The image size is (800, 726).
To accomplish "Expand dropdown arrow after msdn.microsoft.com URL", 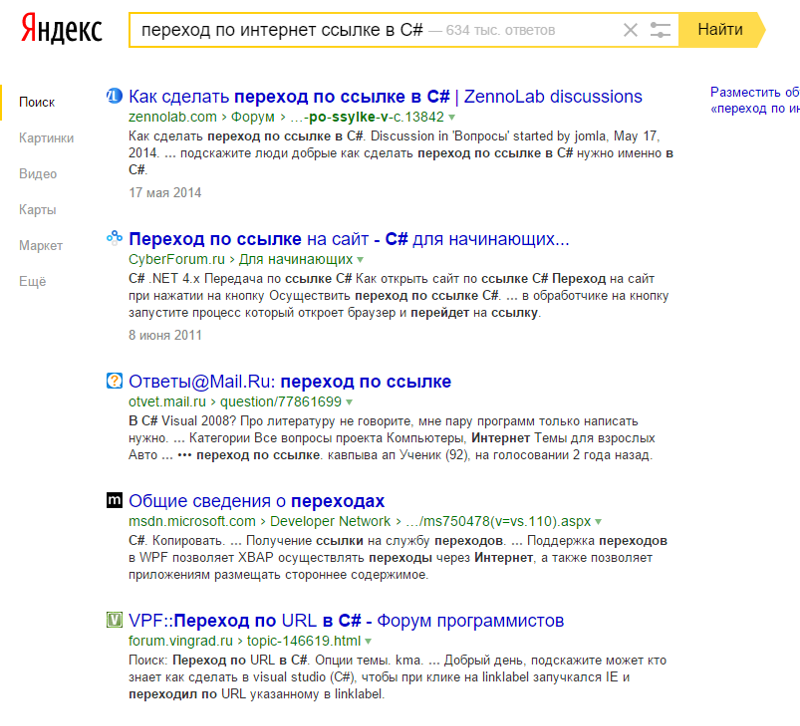I will (598, 522).
